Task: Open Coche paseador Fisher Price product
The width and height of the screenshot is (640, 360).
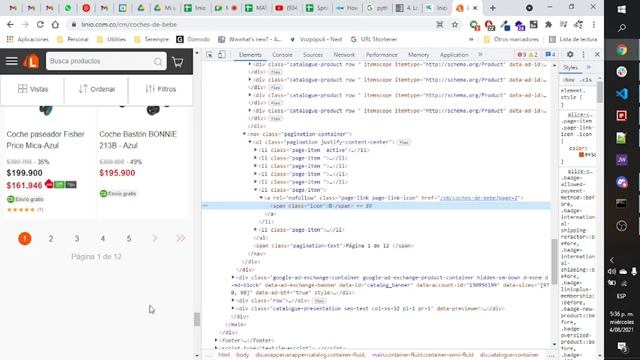Action: (x=46, y=140)
